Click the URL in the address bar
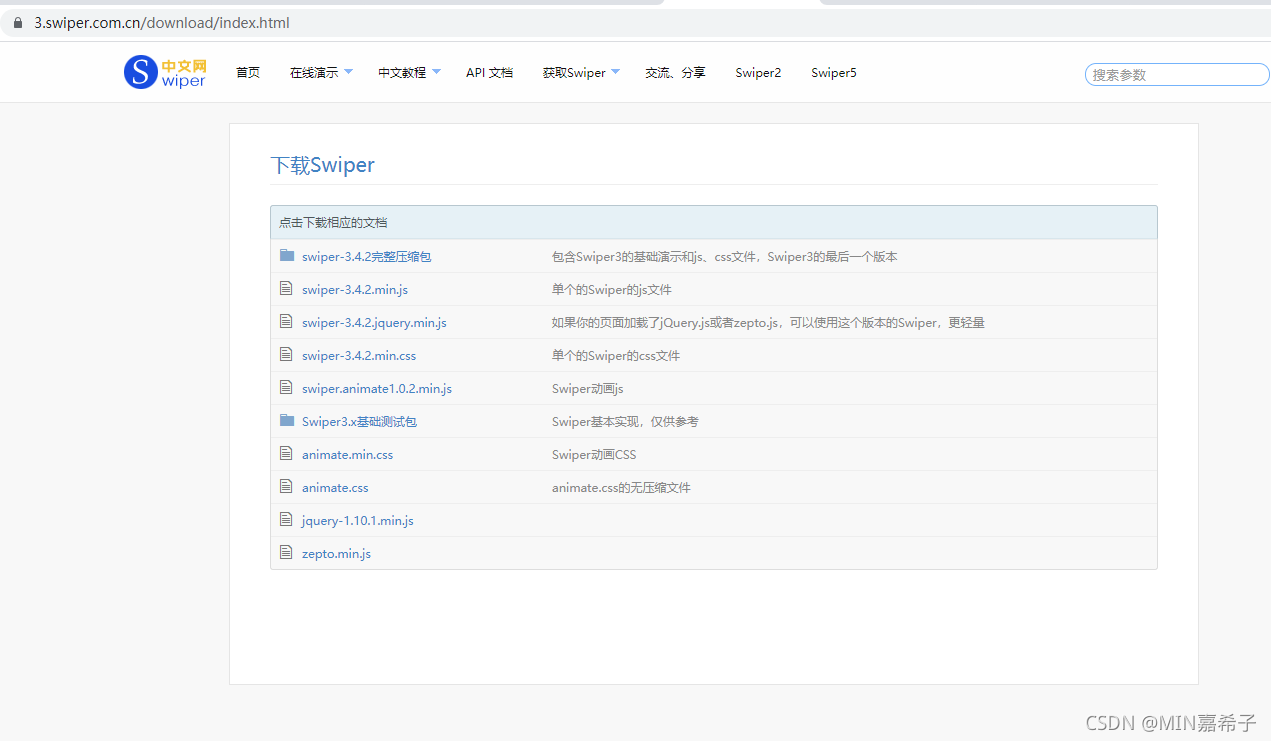This screenshot has height=741, width=1271. coord(162,22)
